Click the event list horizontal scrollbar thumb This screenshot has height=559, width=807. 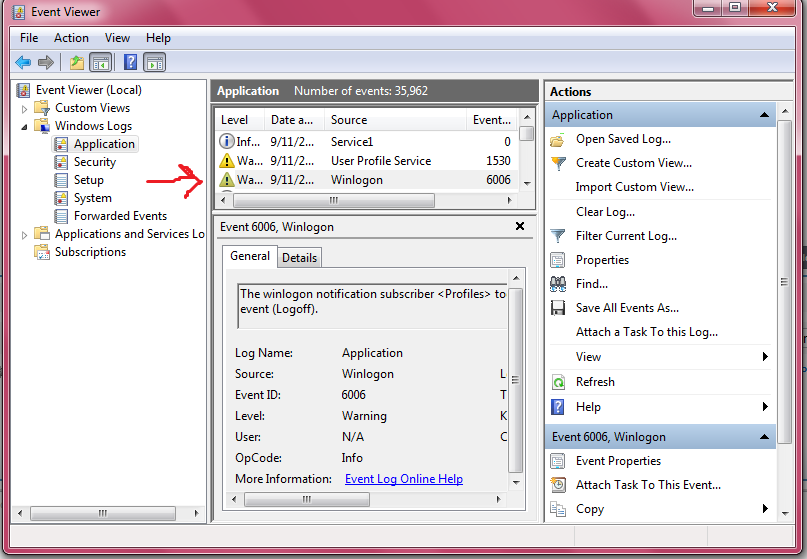334,200
